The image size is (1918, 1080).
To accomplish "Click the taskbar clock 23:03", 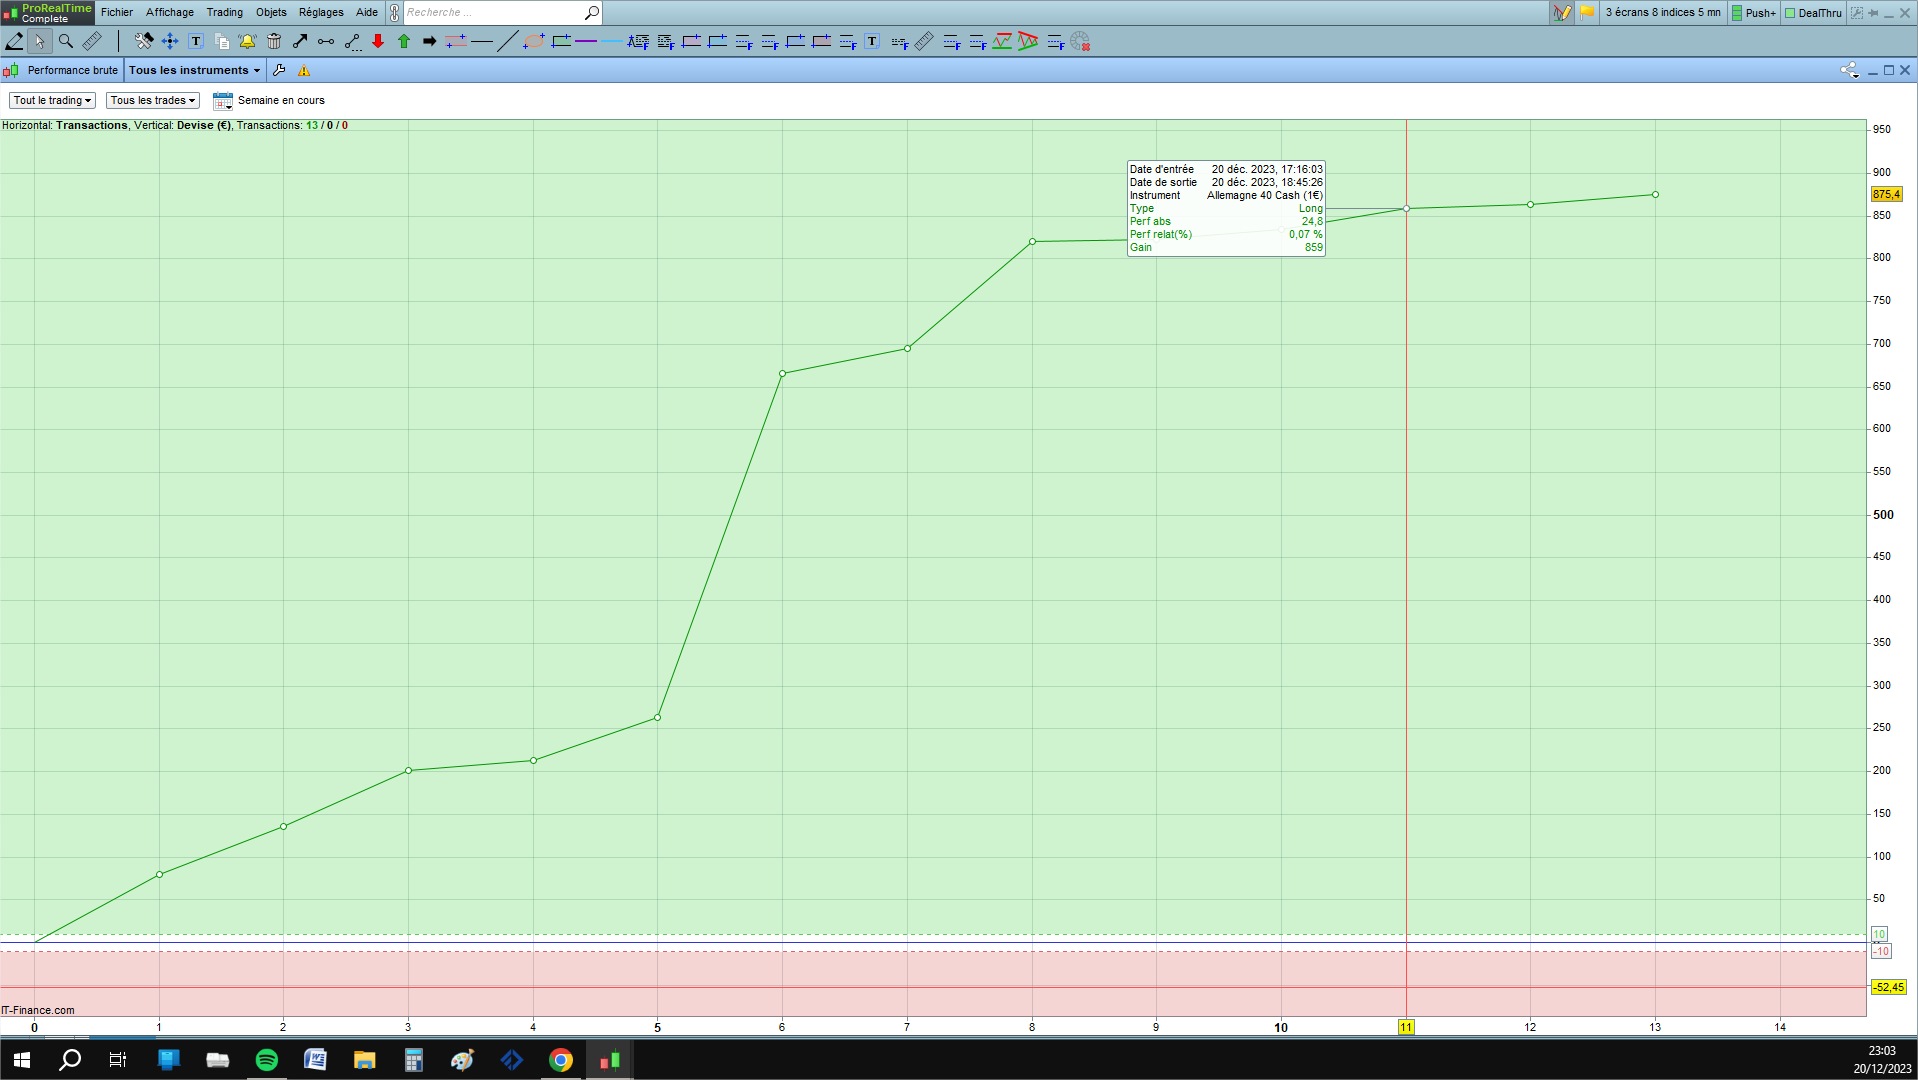I will pos(1882,1051).
